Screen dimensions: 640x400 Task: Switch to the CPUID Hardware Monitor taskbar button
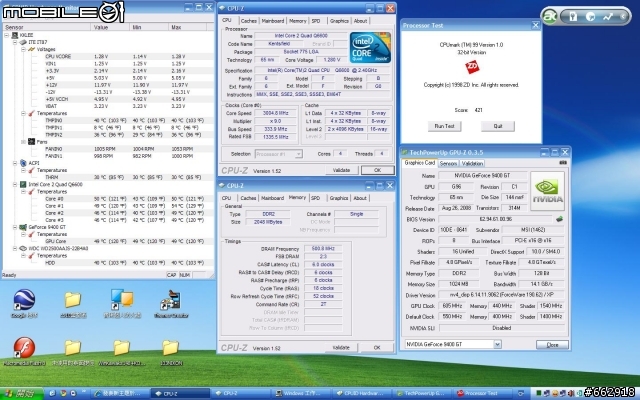[363, 393]
